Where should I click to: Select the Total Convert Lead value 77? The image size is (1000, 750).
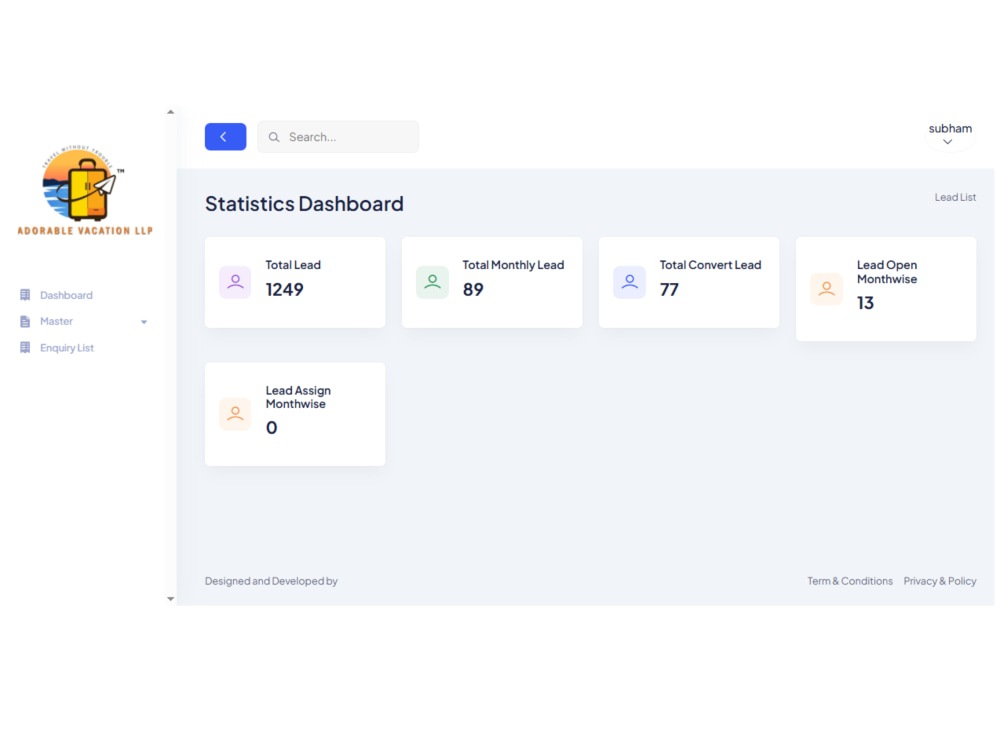[x=669, y=290]
